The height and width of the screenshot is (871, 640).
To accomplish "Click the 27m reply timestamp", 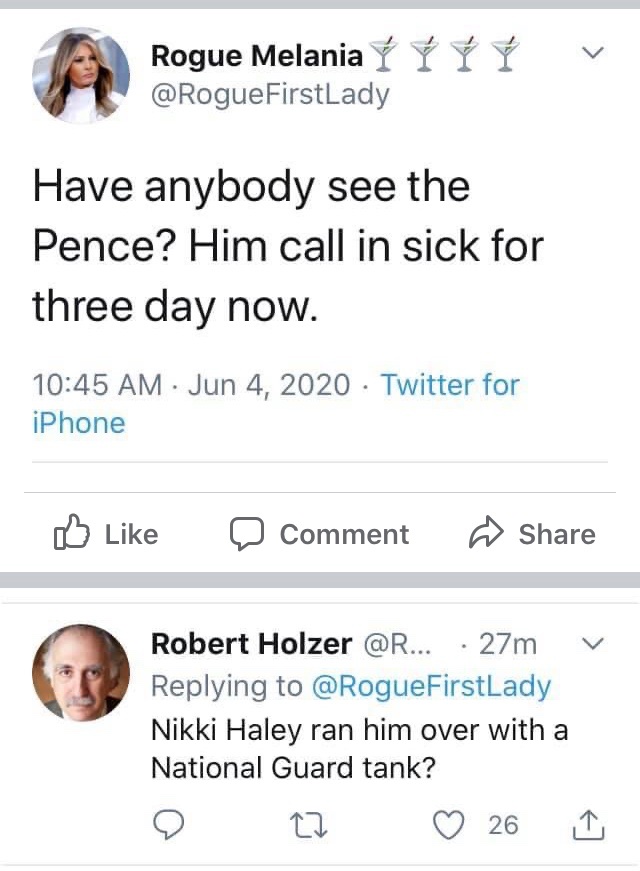I will point(508,643).
